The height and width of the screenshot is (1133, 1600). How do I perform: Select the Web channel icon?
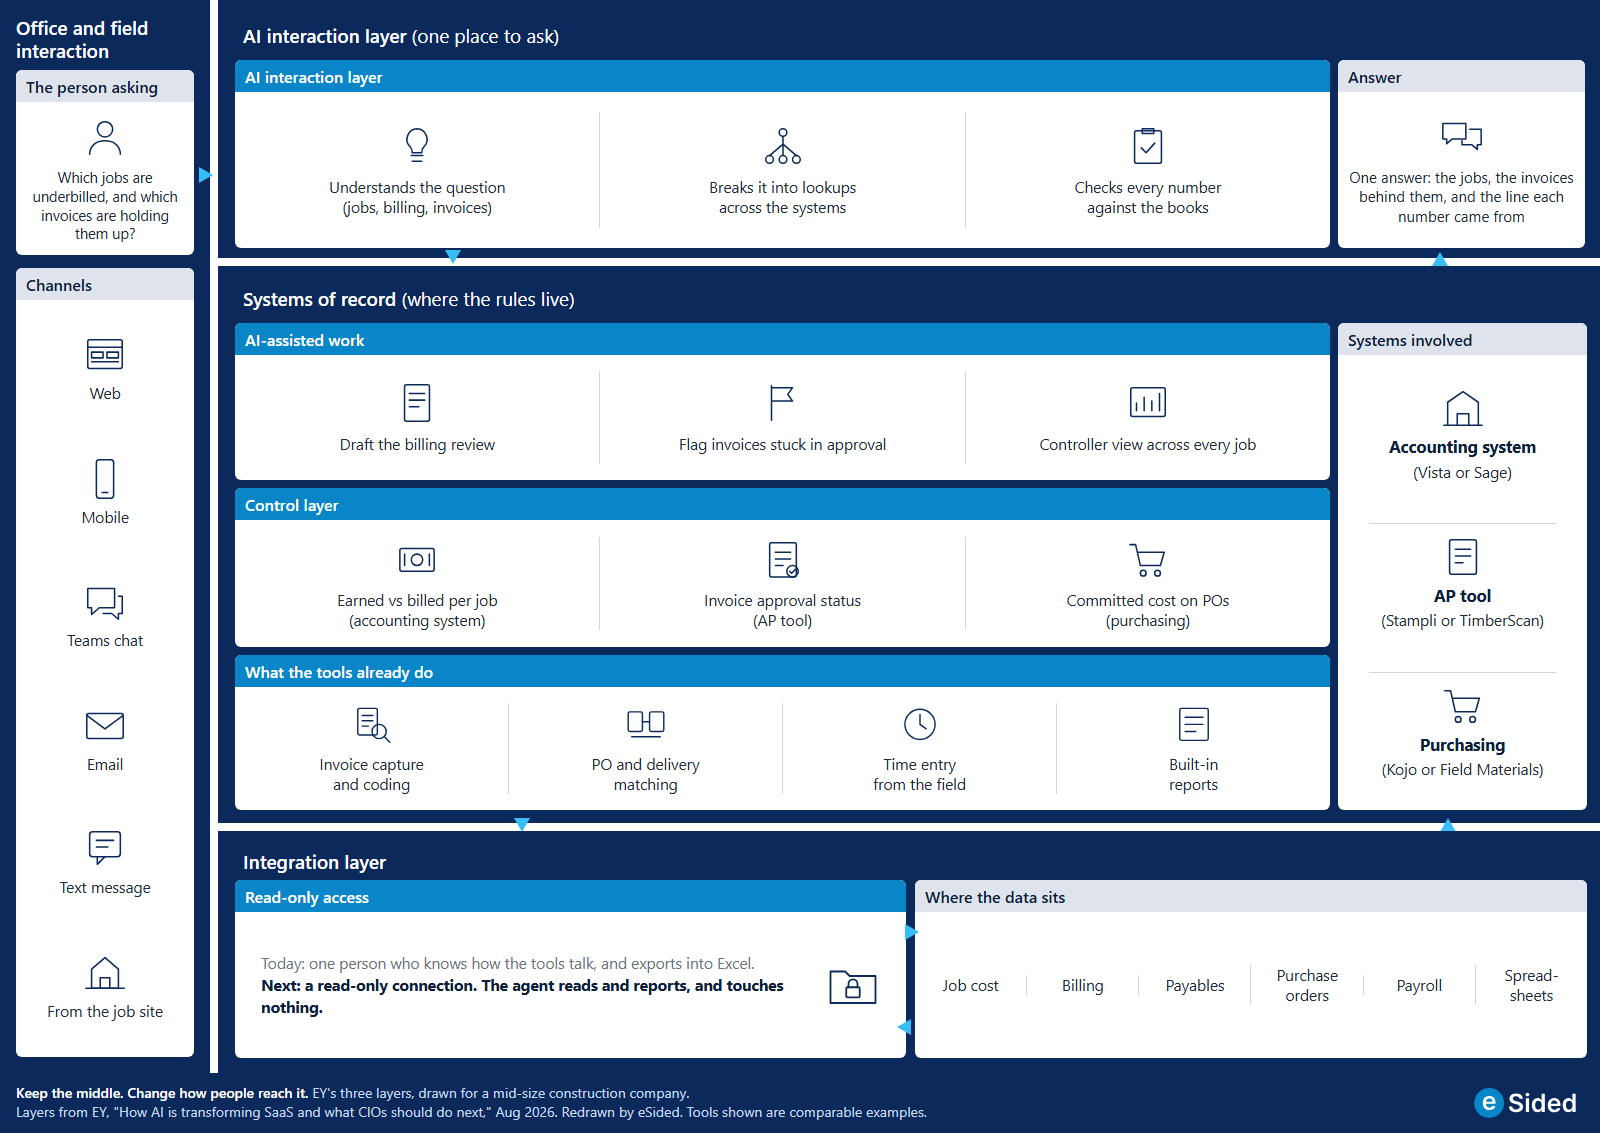coord(105,355)
